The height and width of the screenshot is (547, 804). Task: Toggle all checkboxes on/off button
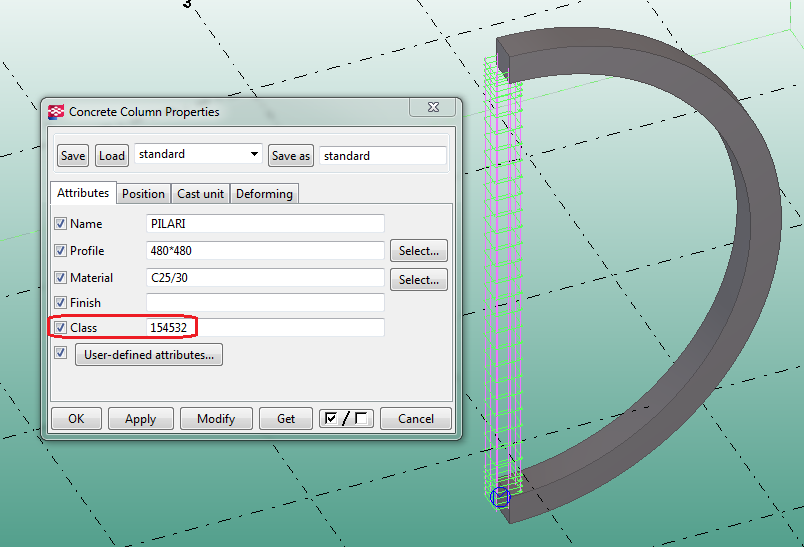point(346,419)
